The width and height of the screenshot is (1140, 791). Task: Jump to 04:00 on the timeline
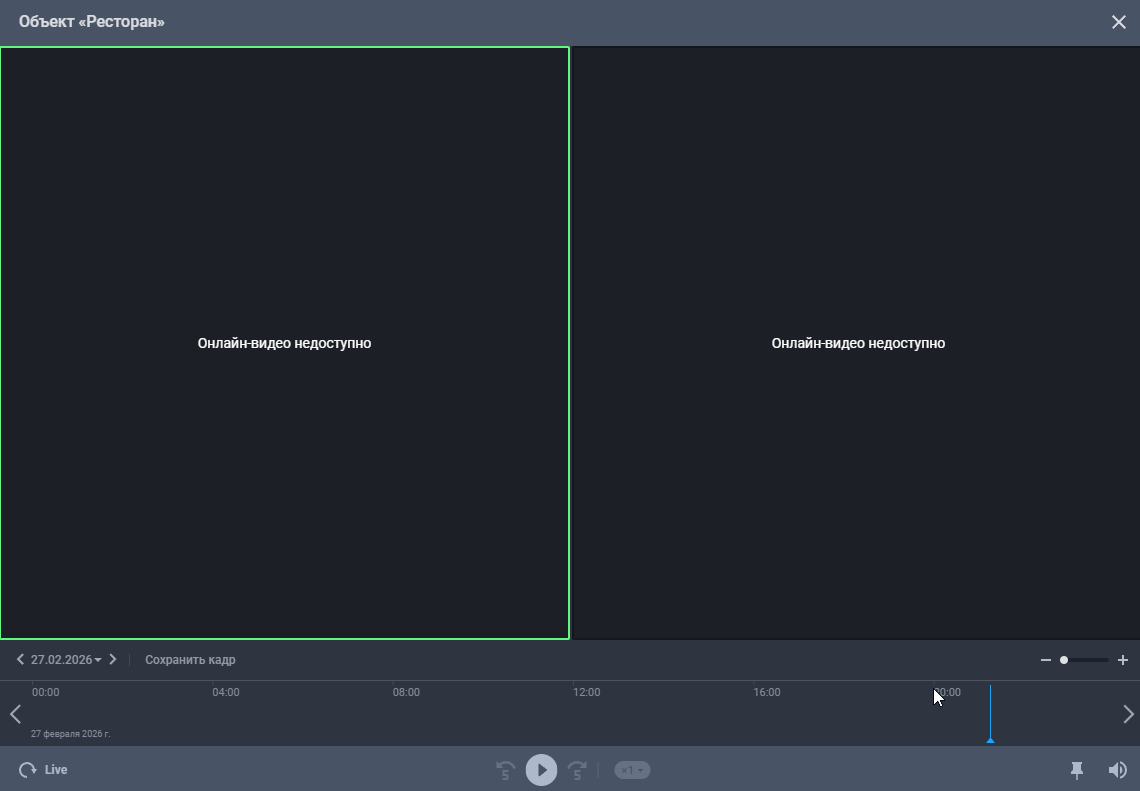[225, 692]
